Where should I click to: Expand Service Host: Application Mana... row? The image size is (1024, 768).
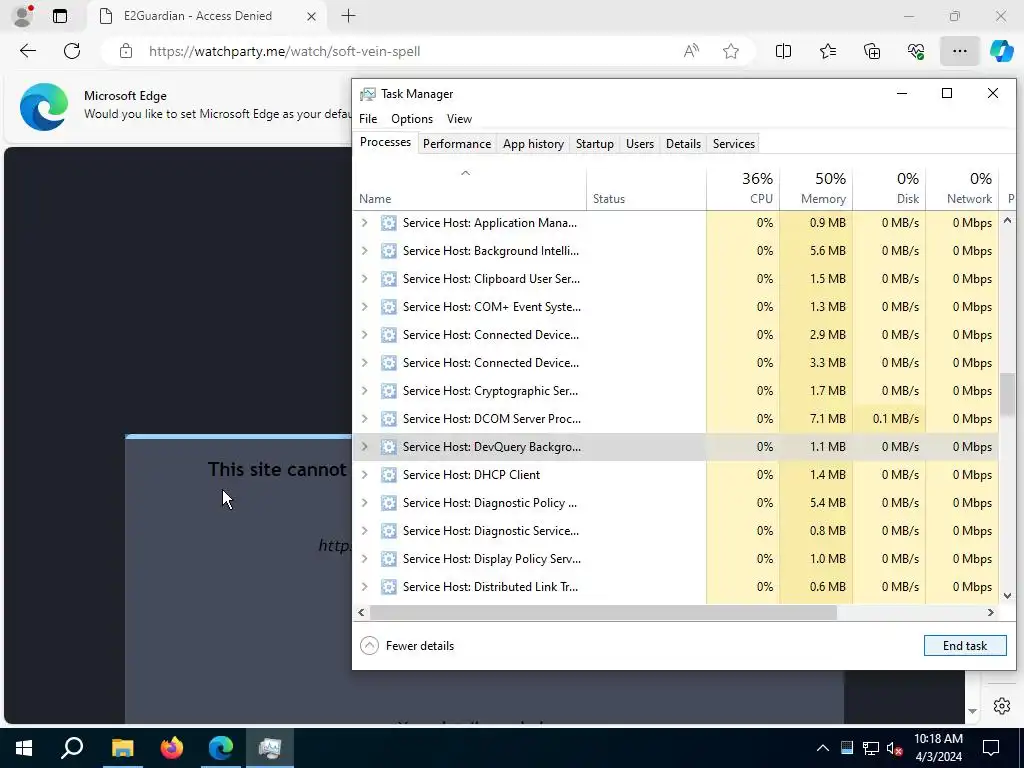[364, 223]
